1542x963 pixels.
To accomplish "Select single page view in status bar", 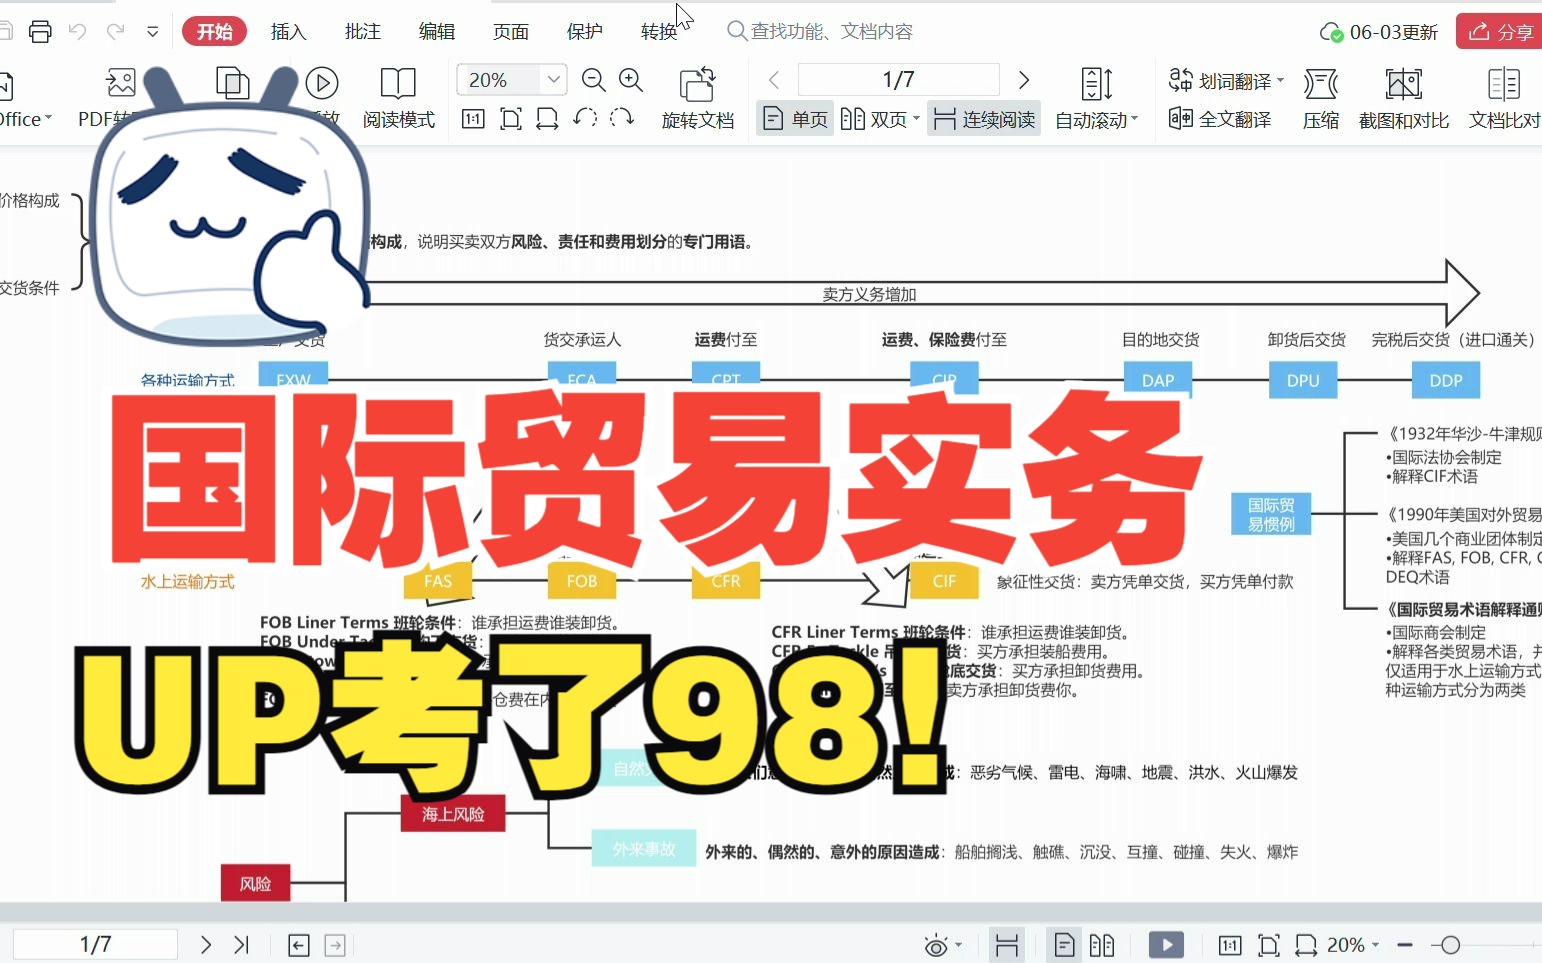I will point(1064,945).
